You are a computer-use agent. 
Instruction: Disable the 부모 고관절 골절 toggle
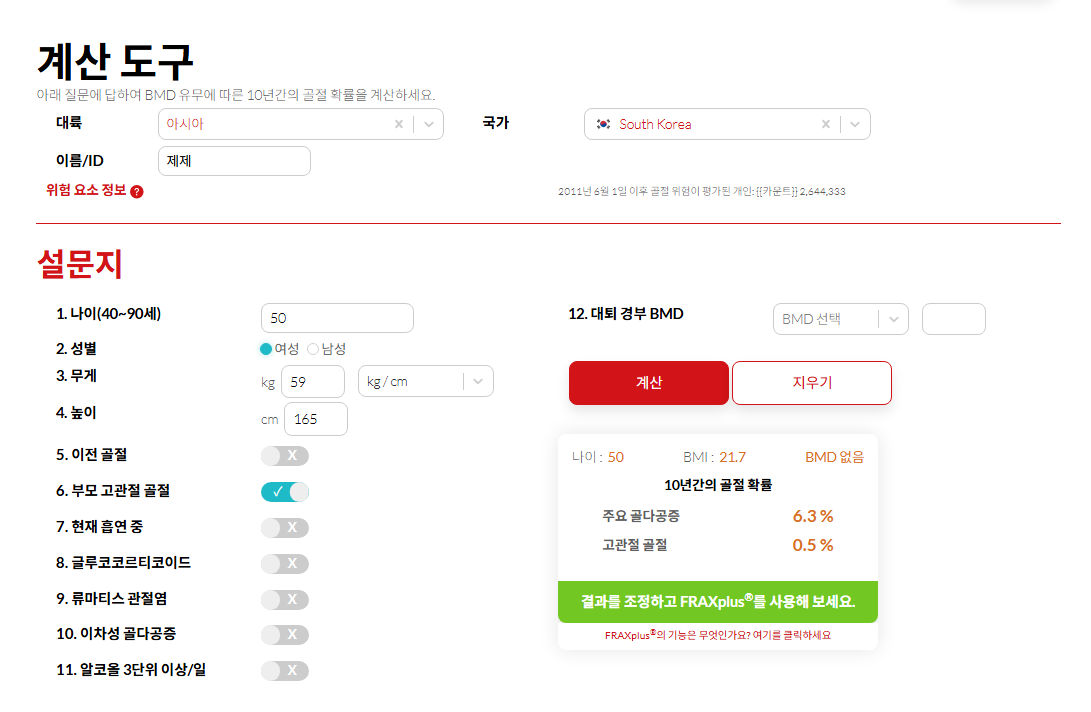click(x=285, y=492)
